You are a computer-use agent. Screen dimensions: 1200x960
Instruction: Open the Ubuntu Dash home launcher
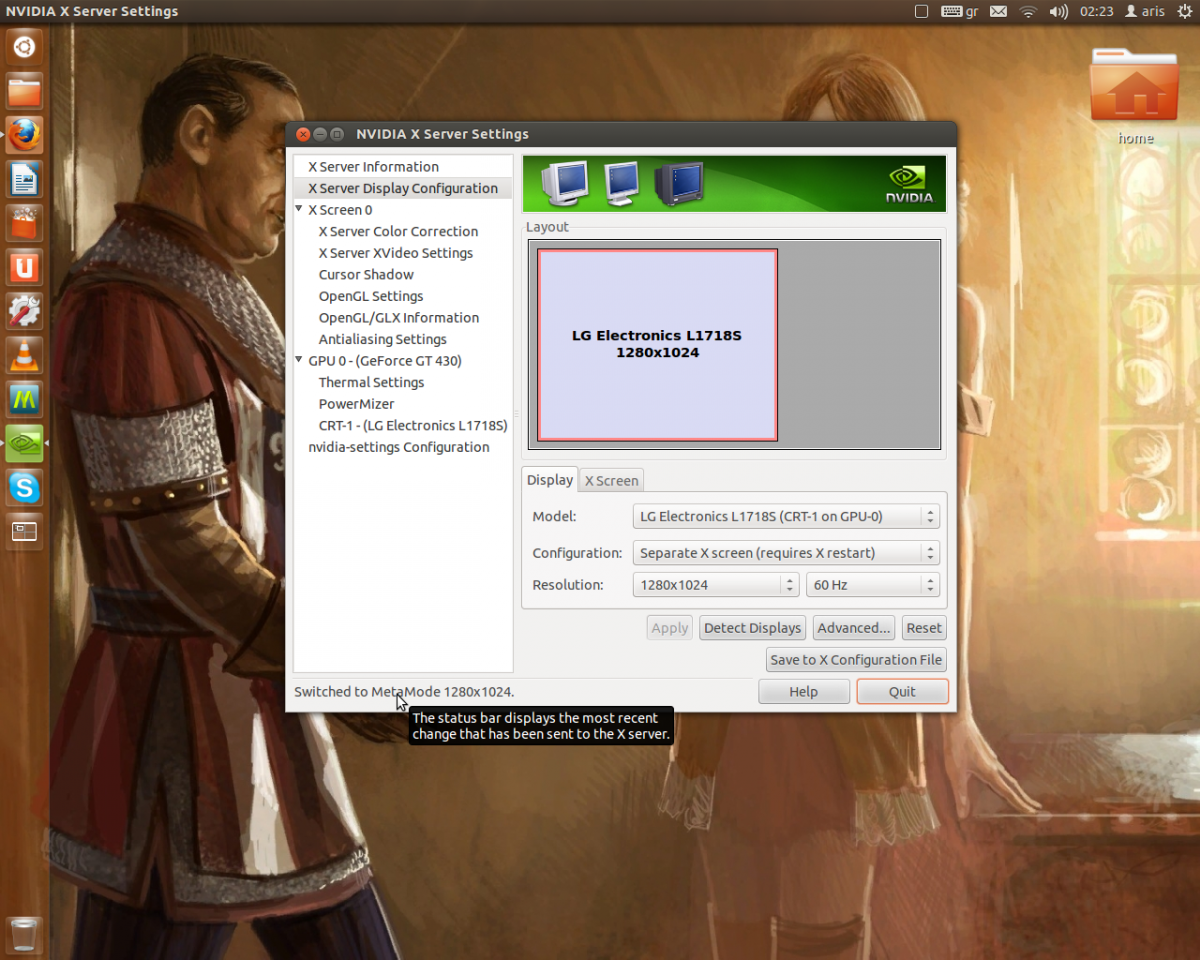click(25, 47)
